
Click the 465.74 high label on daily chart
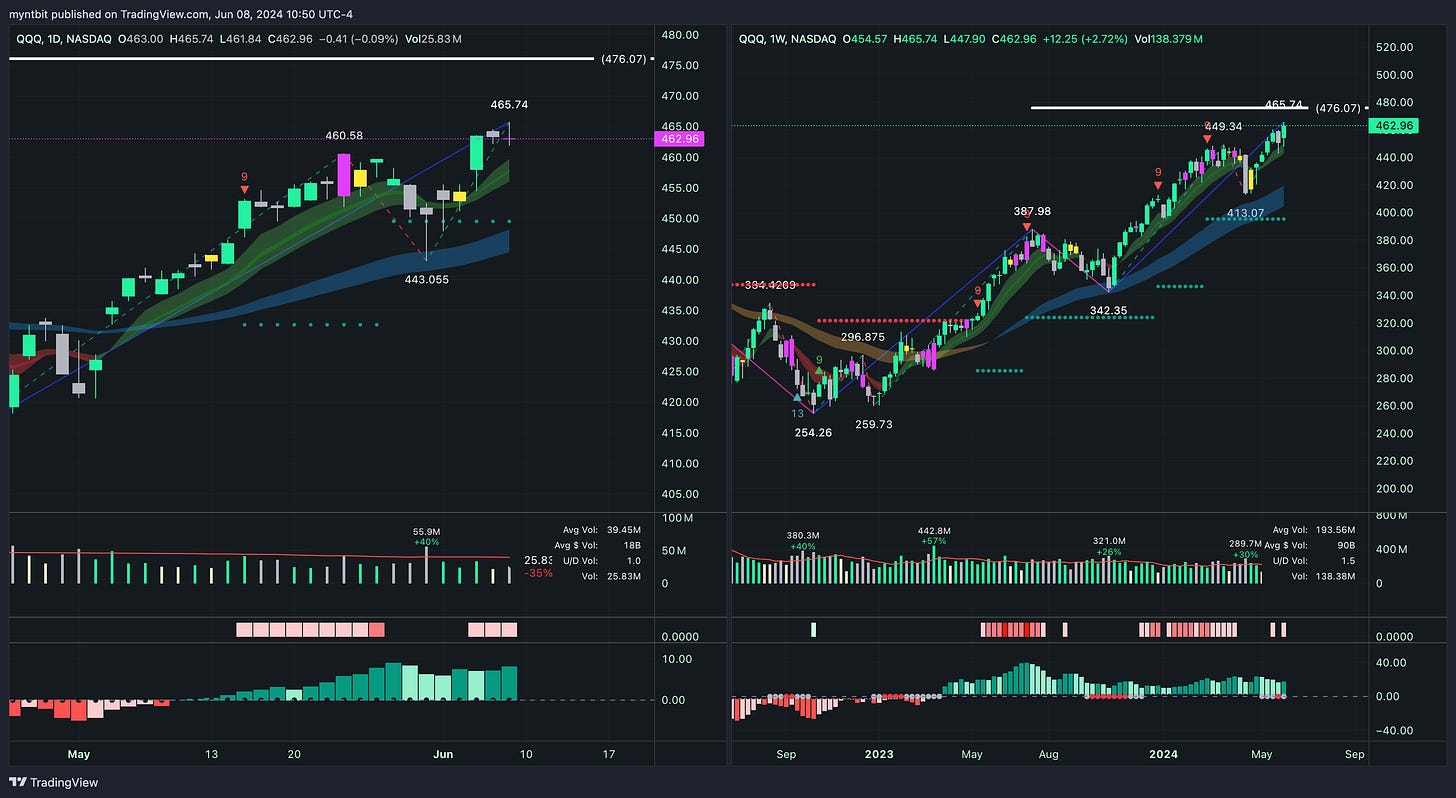509,104
